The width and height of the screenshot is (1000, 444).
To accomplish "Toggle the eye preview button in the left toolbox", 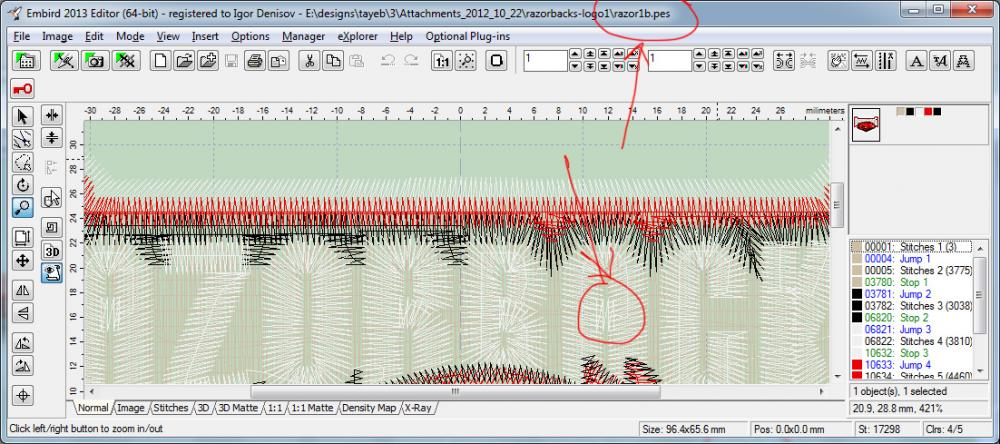I will coord(52,273).
